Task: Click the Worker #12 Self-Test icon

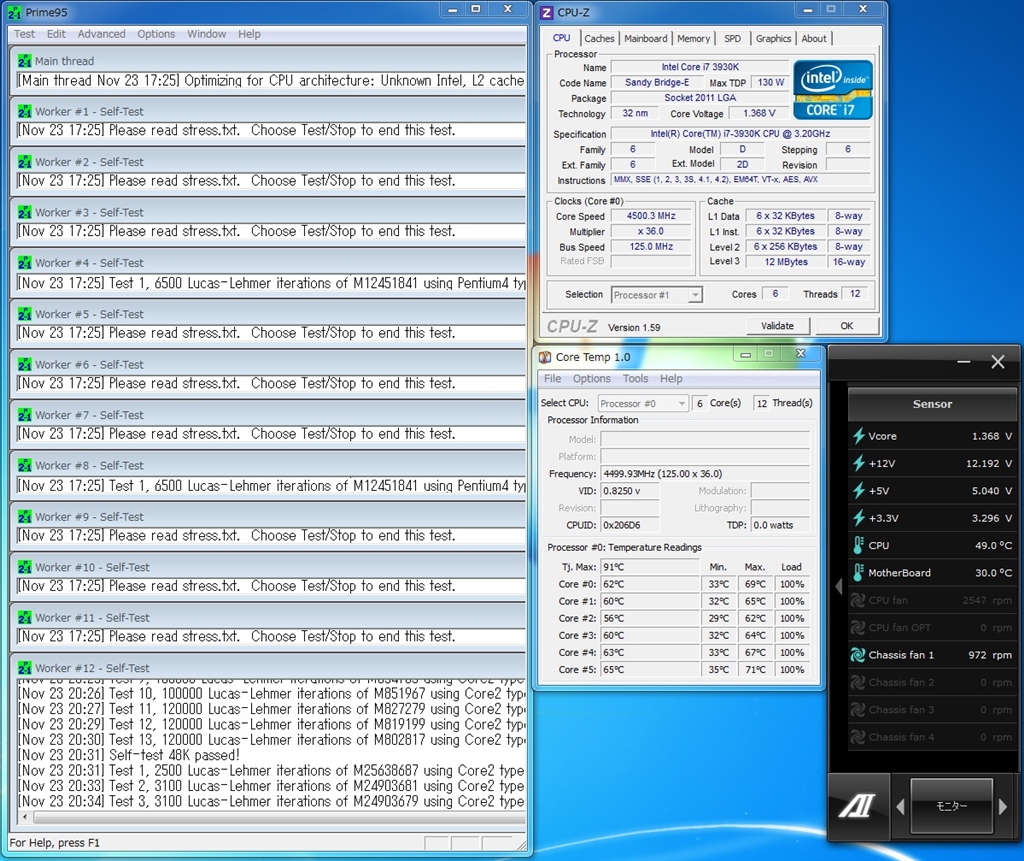Action: pyautogui.click(x=25, y=668)
